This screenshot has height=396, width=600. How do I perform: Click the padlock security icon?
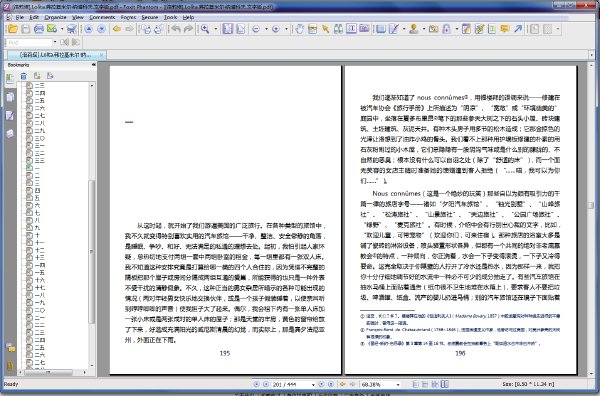pyautogui.click(x=447, y=29)
